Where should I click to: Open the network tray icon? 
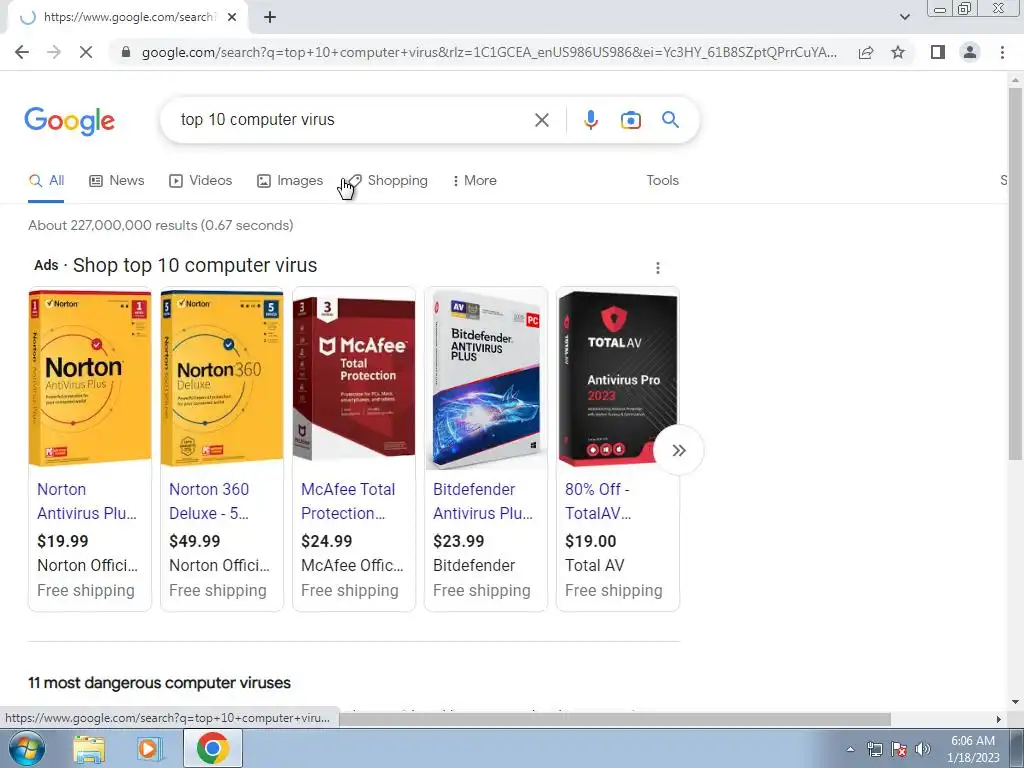(x=874, y=749)
